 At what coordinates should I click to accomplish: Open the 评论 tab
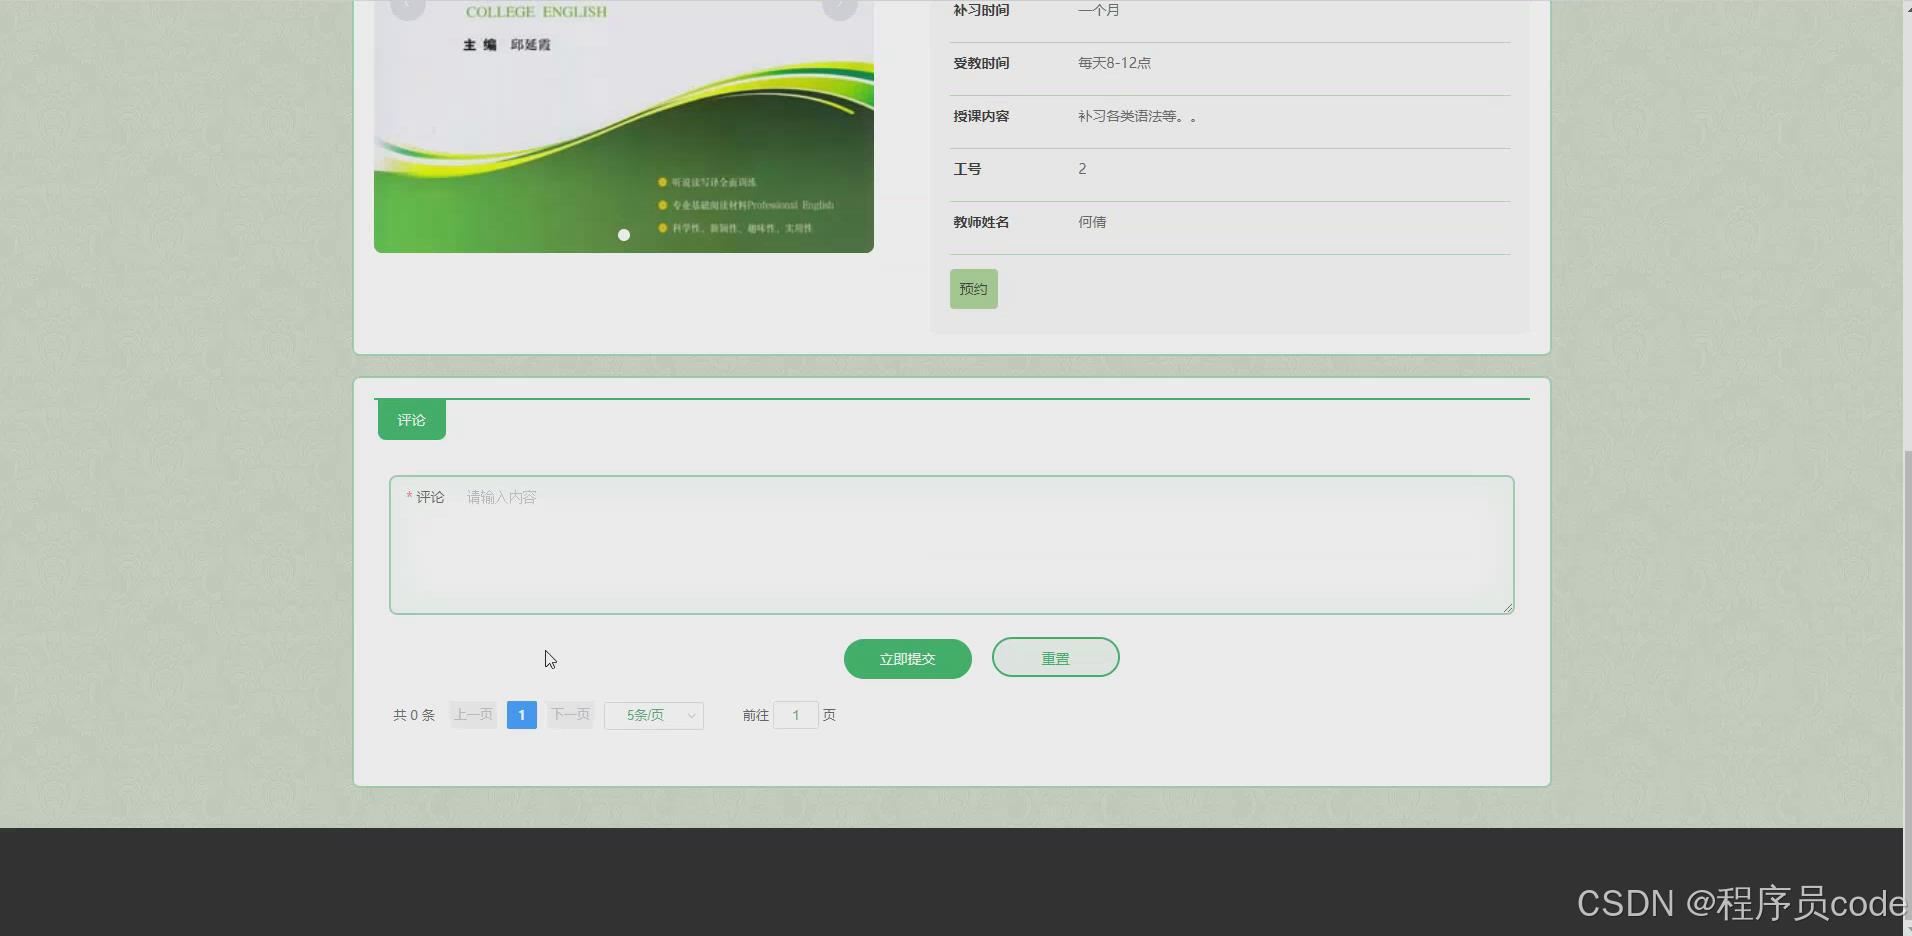(x=411, y=420)
